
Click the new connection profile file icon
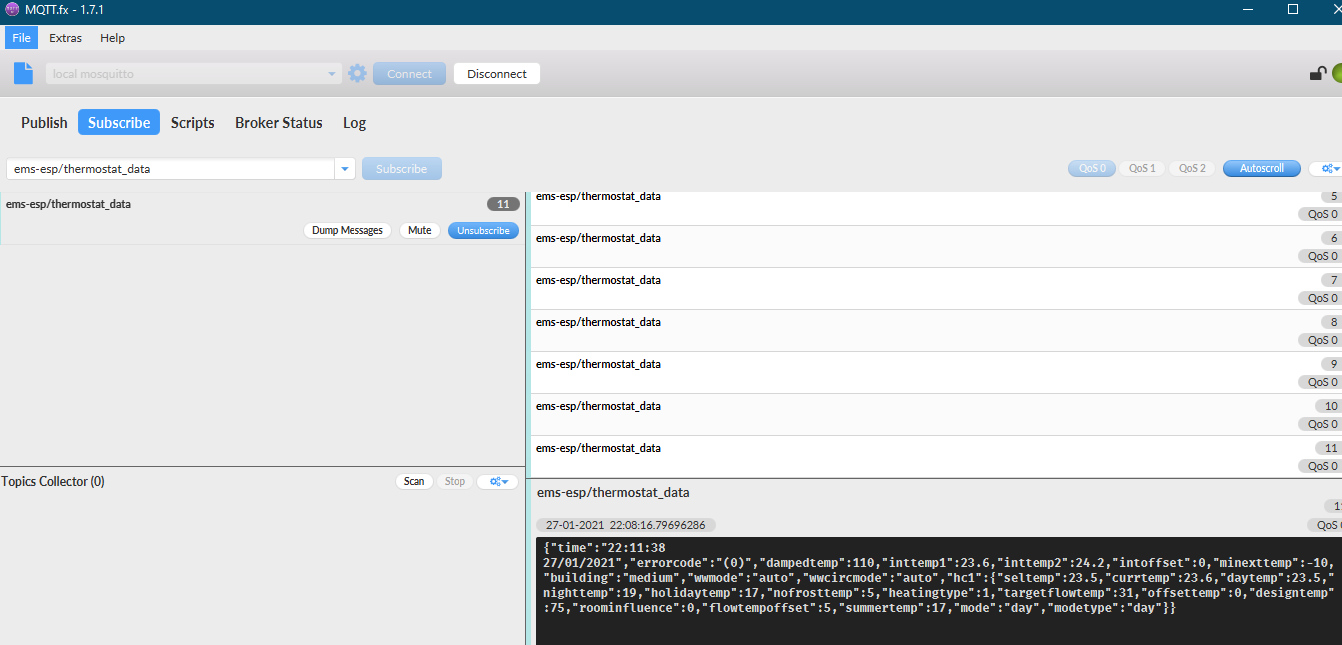pyautogui.click(x=24, y=73)
